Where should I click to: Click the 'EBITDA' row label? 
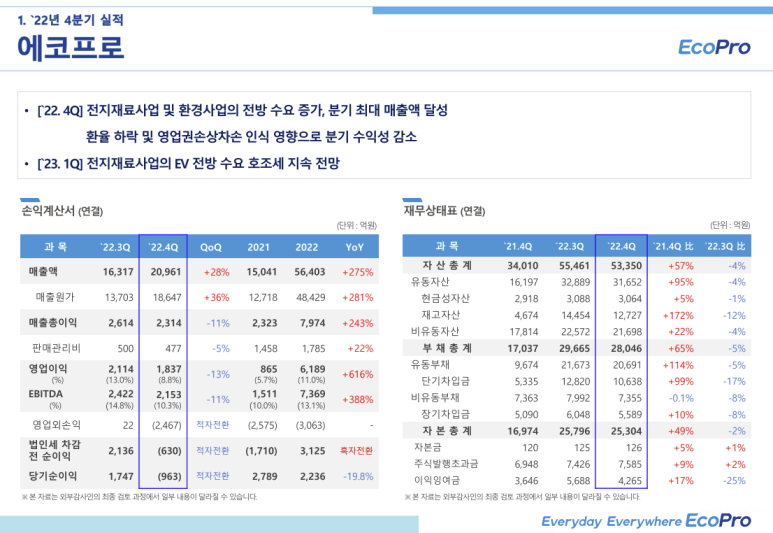coord(45,394)
